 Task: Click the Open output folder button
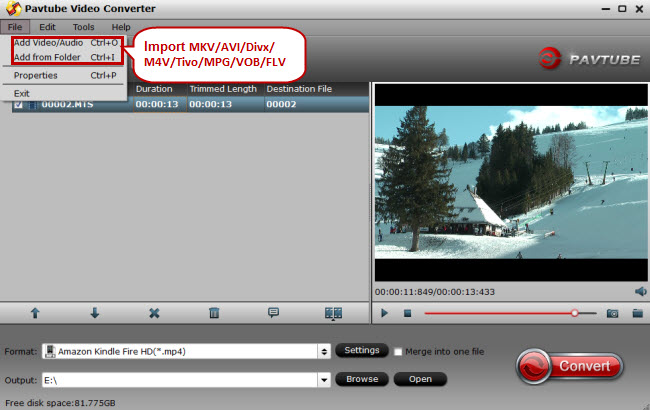coord(420,379)
